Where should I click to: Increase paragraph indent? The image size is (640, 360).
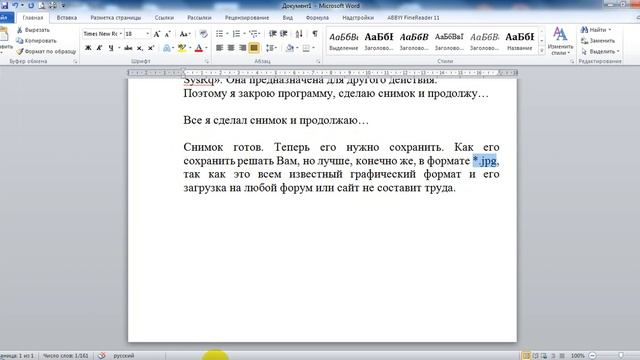click(284, 34)
